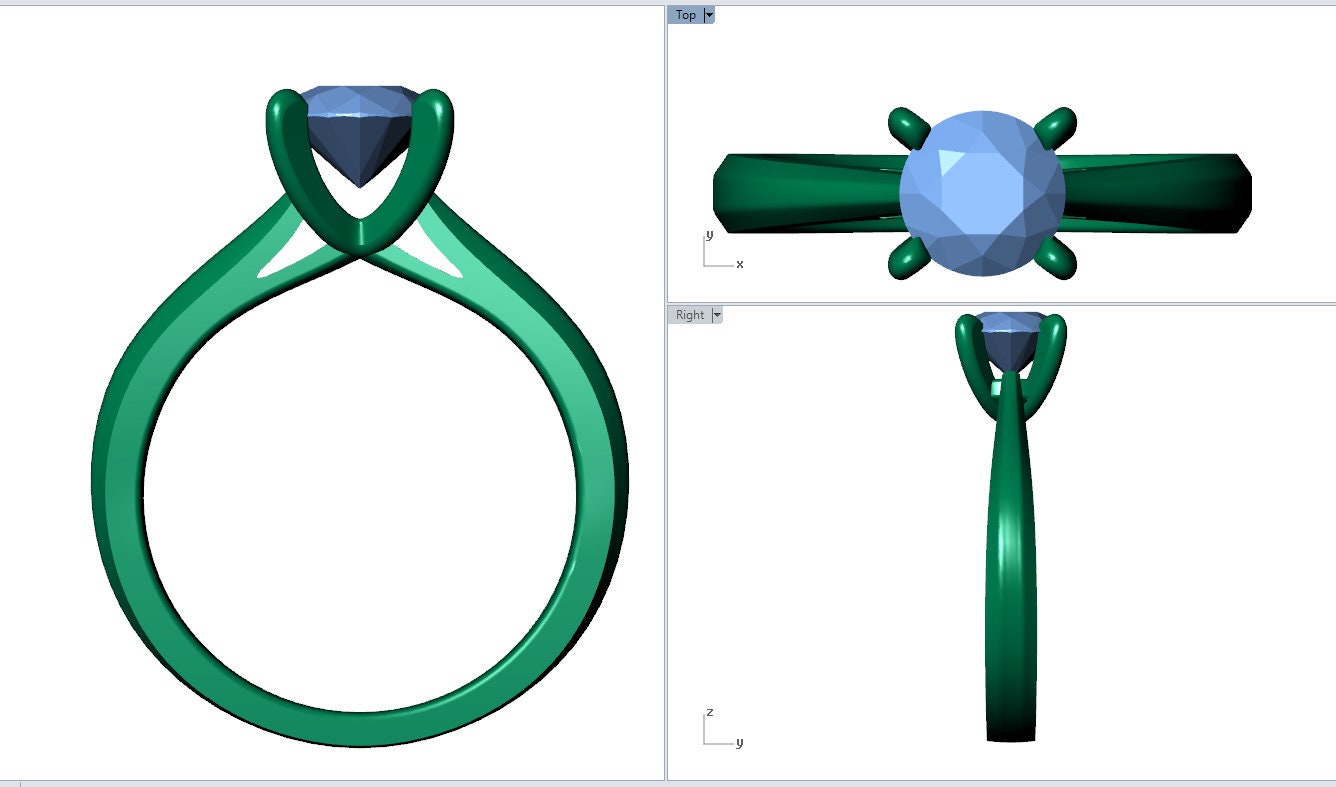Open the Right viewport dropdown arrow
Image resolution: width=1336 pixels, height=787 pixels.
719,315
